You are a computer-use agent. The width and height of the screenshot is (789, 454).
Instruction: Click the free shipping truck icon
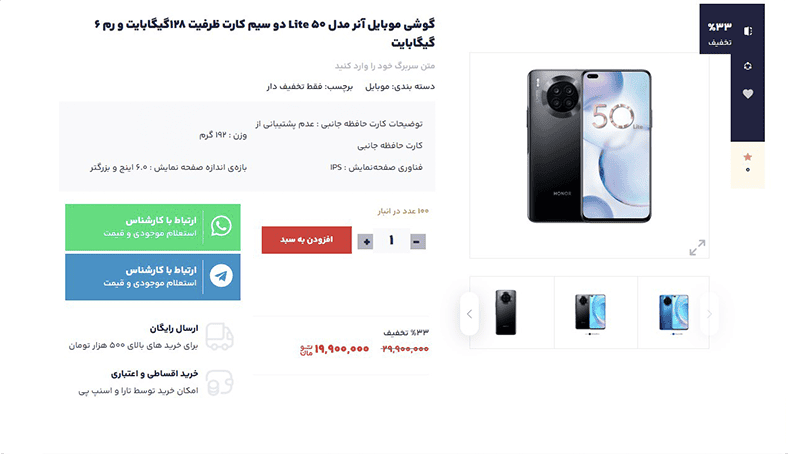point(220,336)
